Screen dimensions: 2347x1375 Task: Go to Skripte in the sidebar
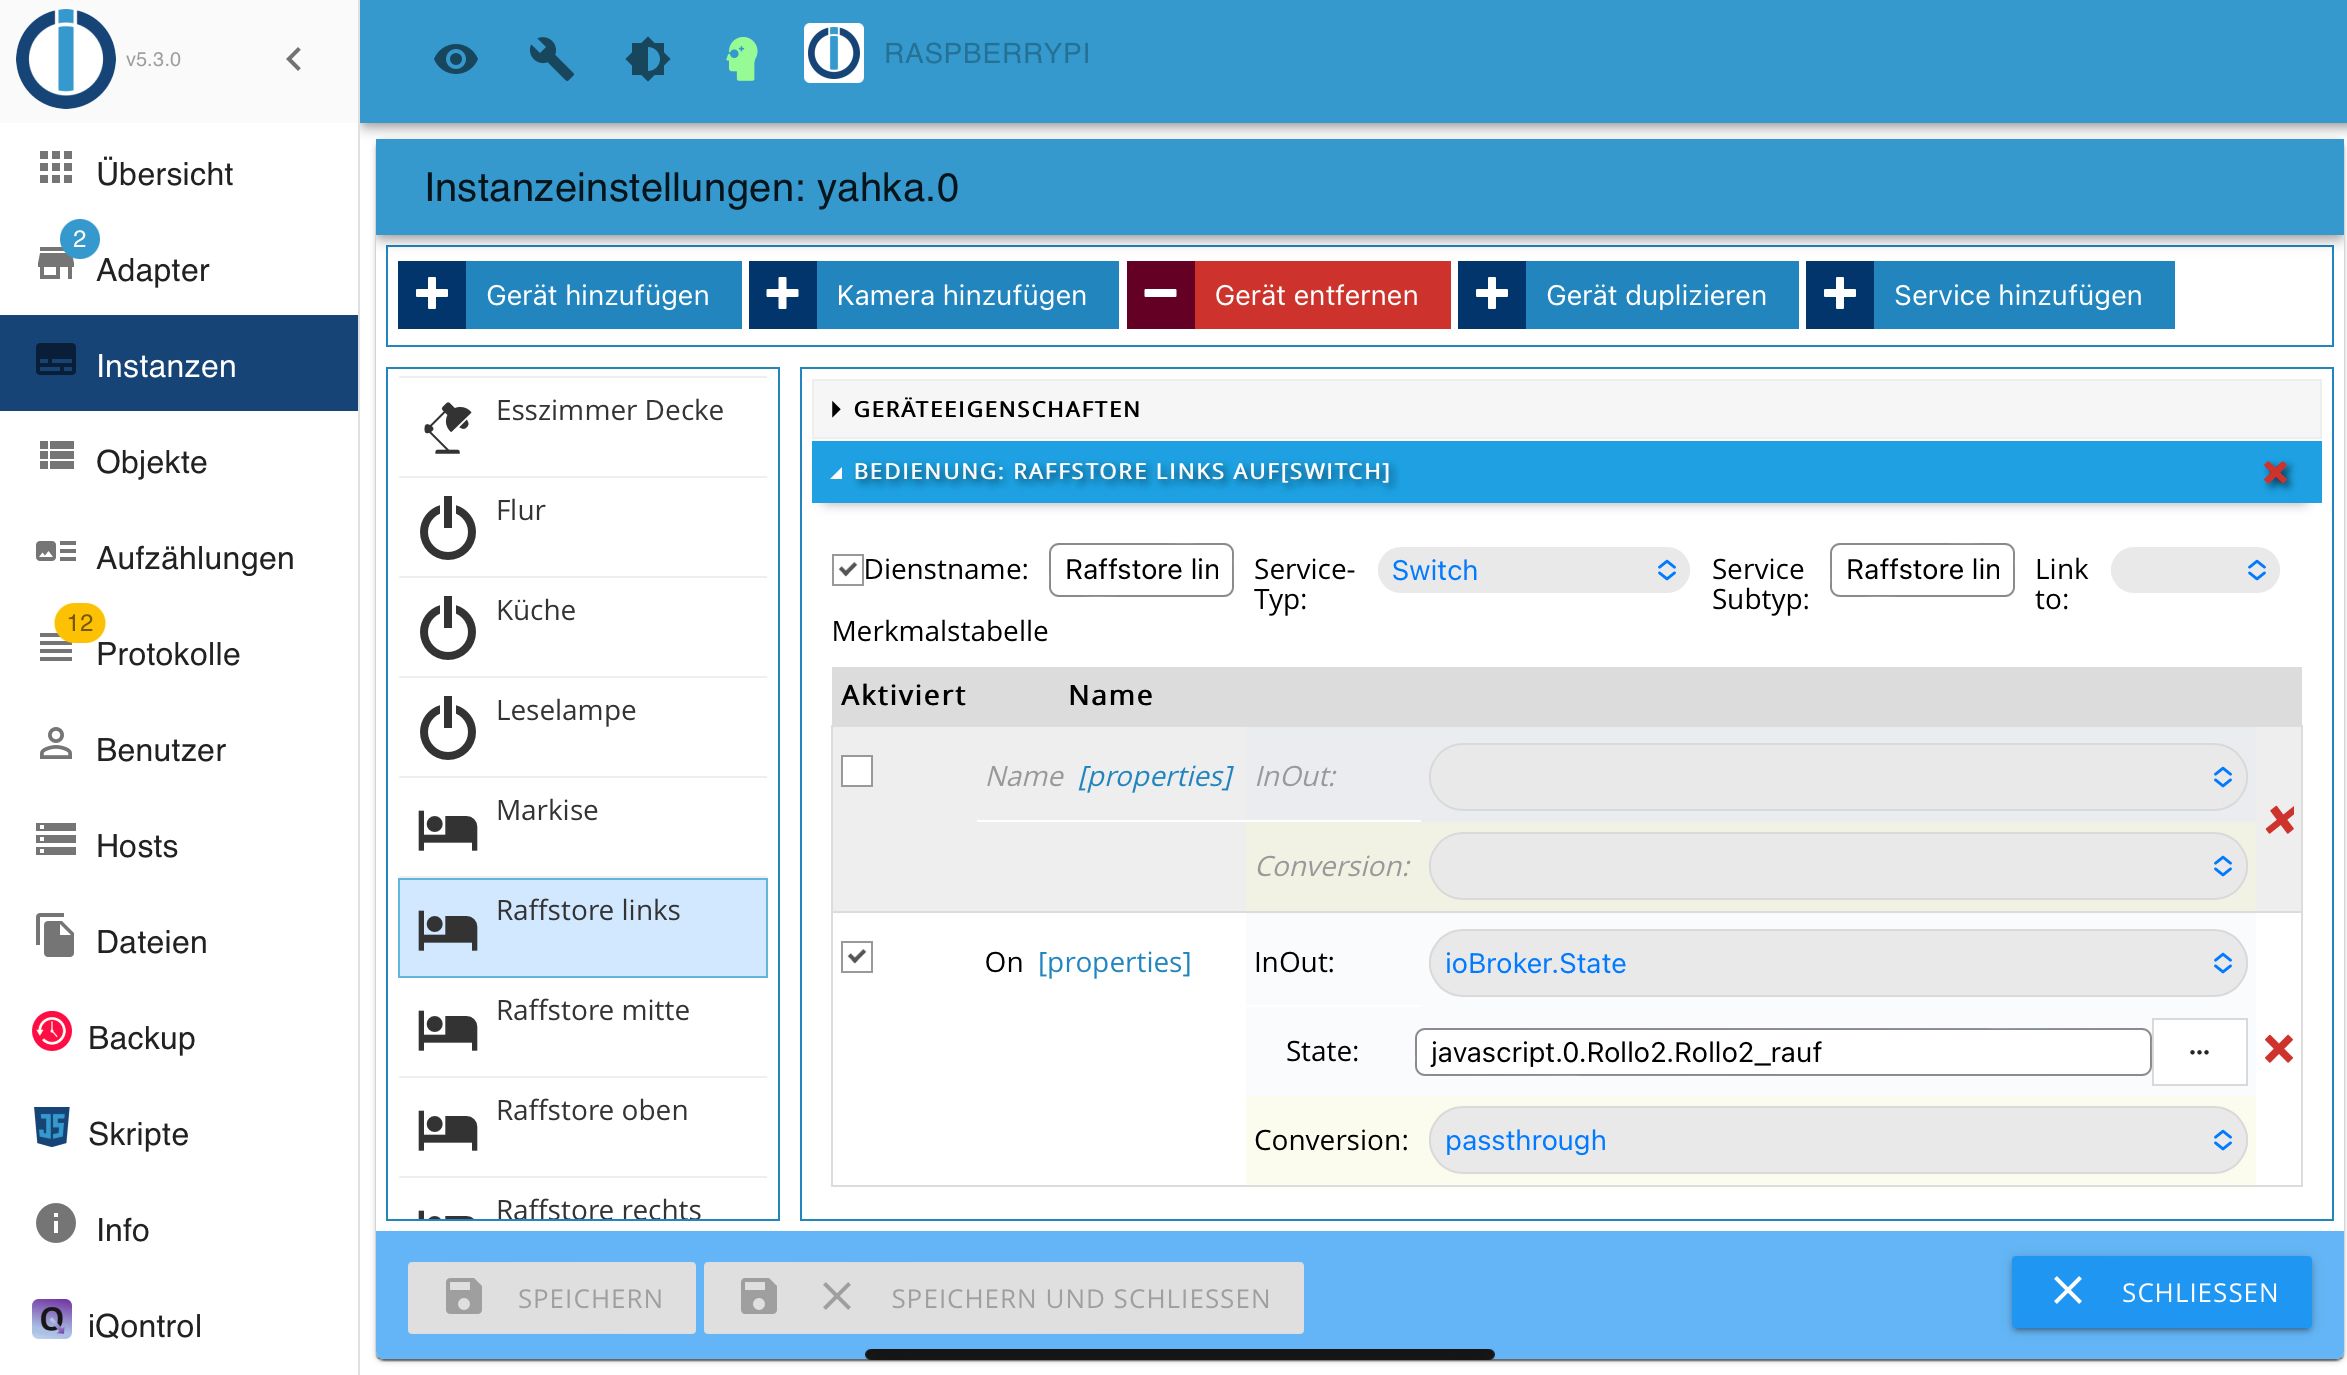[x=138, y=1134]
